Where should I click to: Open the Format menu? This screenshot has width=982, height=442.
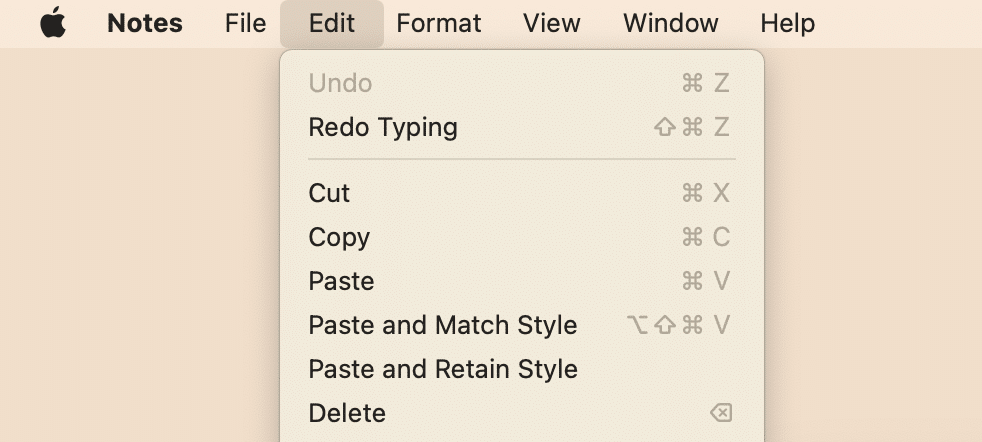[438, 24]
